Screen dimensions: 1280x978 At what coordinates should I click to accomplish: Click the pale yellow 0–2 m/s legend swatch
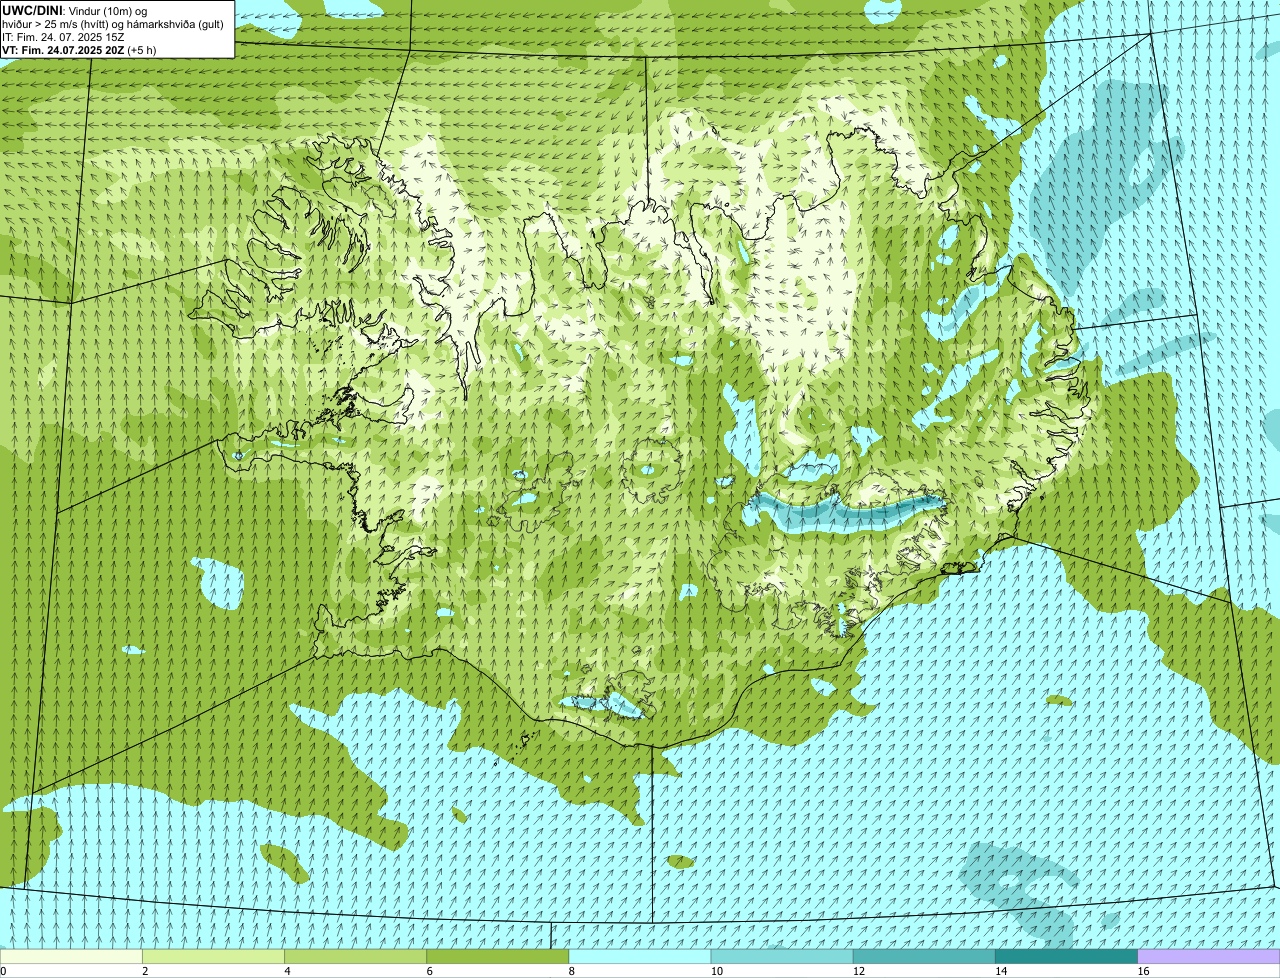coord(71,957)
